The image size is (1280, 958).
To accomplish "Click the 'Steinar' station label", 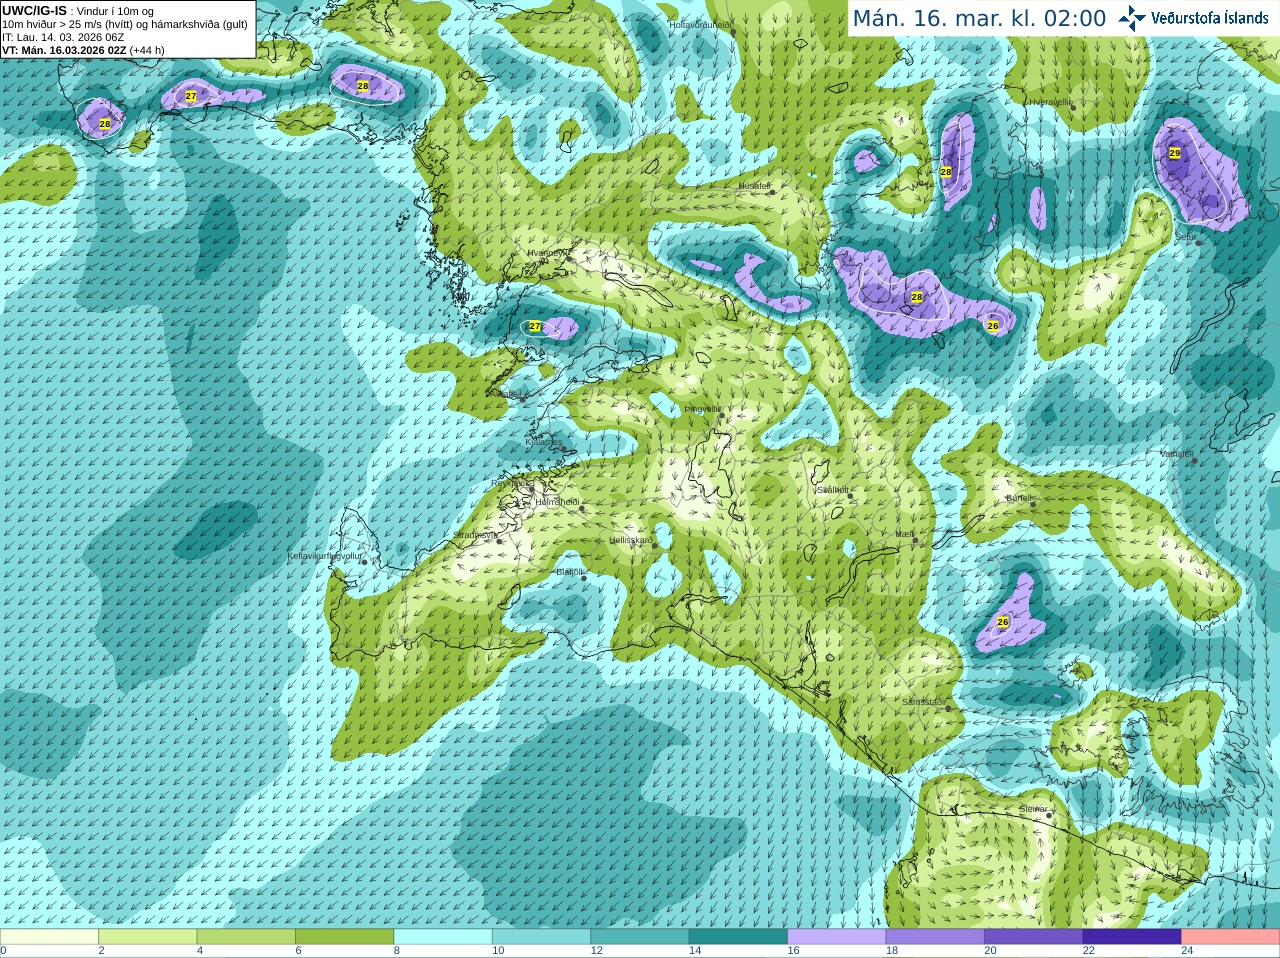I will pyautogui.click(x=1033, y=809).
